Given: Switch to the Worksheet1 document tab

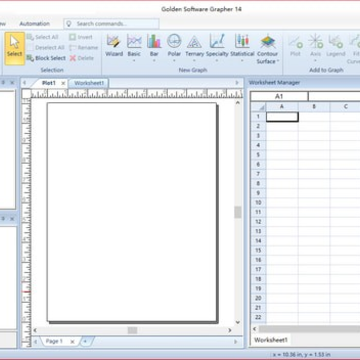Looking at the screenshot, I should click(89, 83).
